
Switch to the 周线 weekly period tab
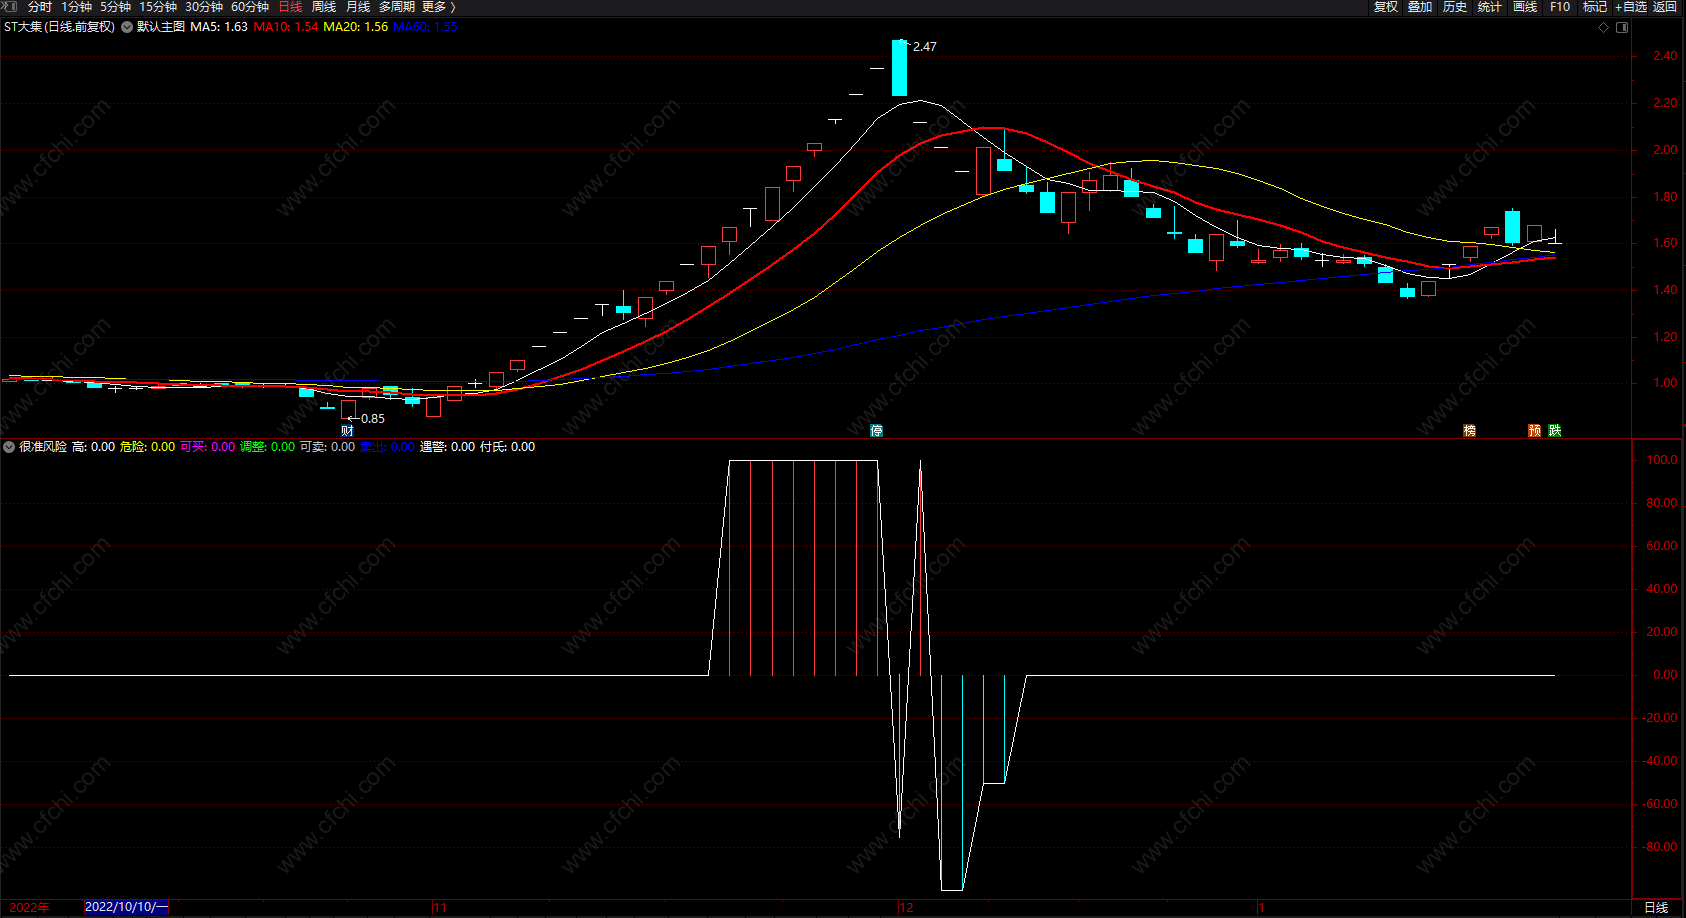[x=324, y=7]
